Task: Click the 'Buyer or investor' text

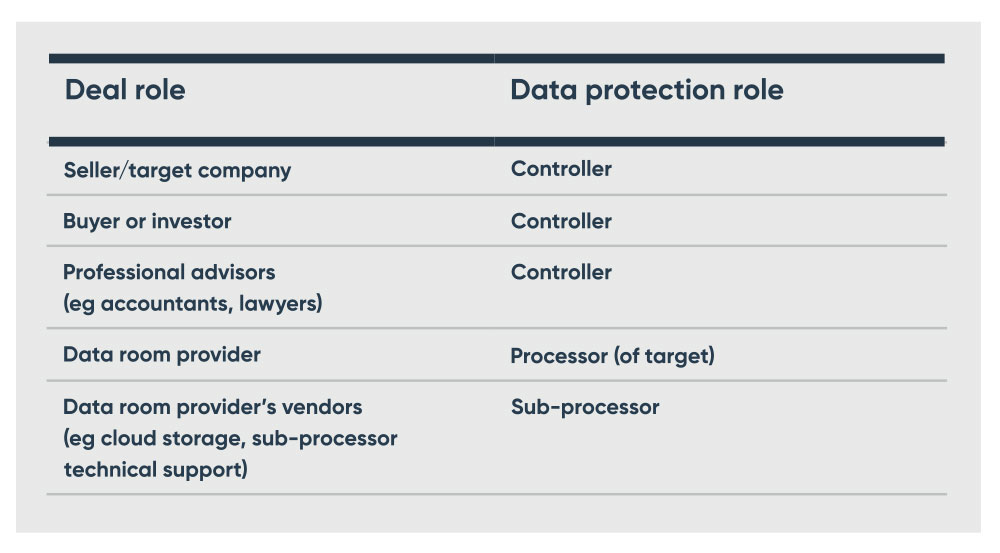Action: [147, 221]
